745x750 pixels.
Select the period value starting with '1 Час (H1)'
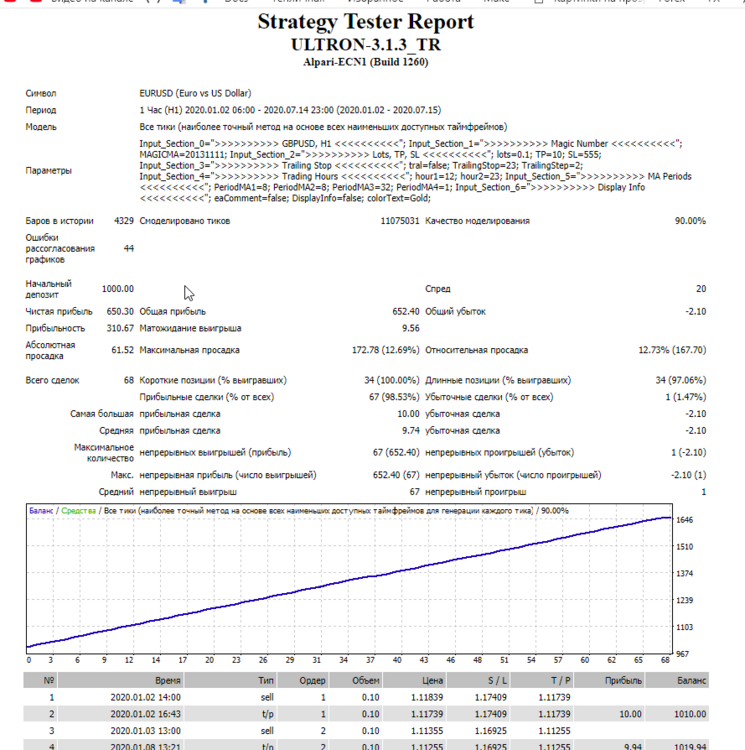coord(290,110)
